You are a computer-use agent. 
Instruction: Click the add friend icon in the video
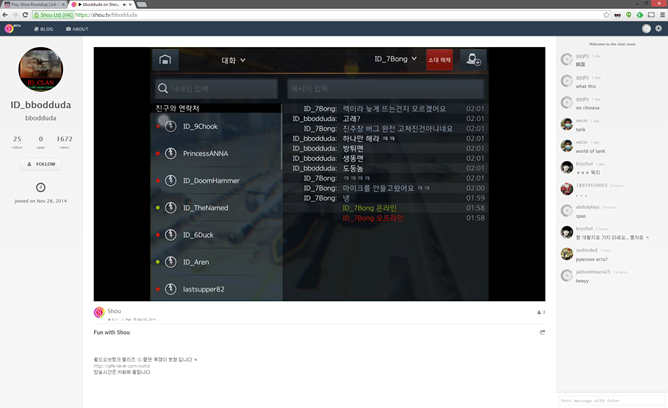tap(473, 60)
